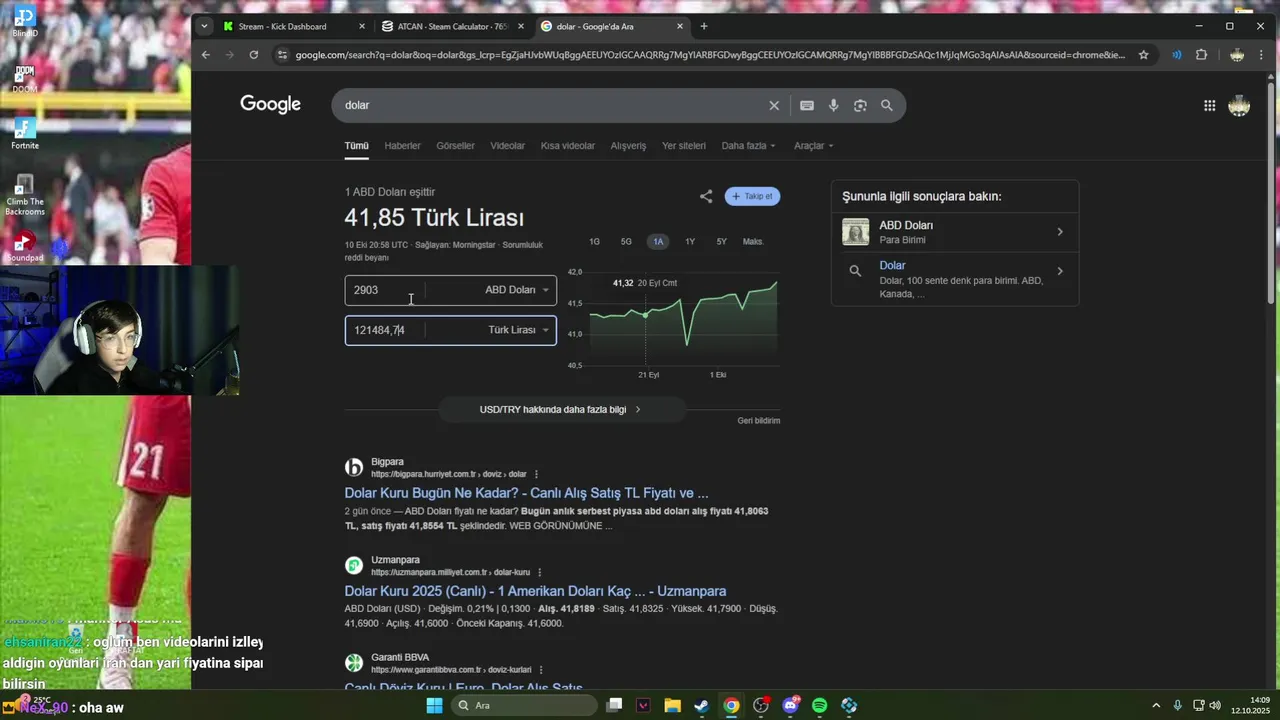Image resolution: width=1280 pixels, height=720 pixels.
Task: Open a new Chrome tab
Action: tap(704, 26)
